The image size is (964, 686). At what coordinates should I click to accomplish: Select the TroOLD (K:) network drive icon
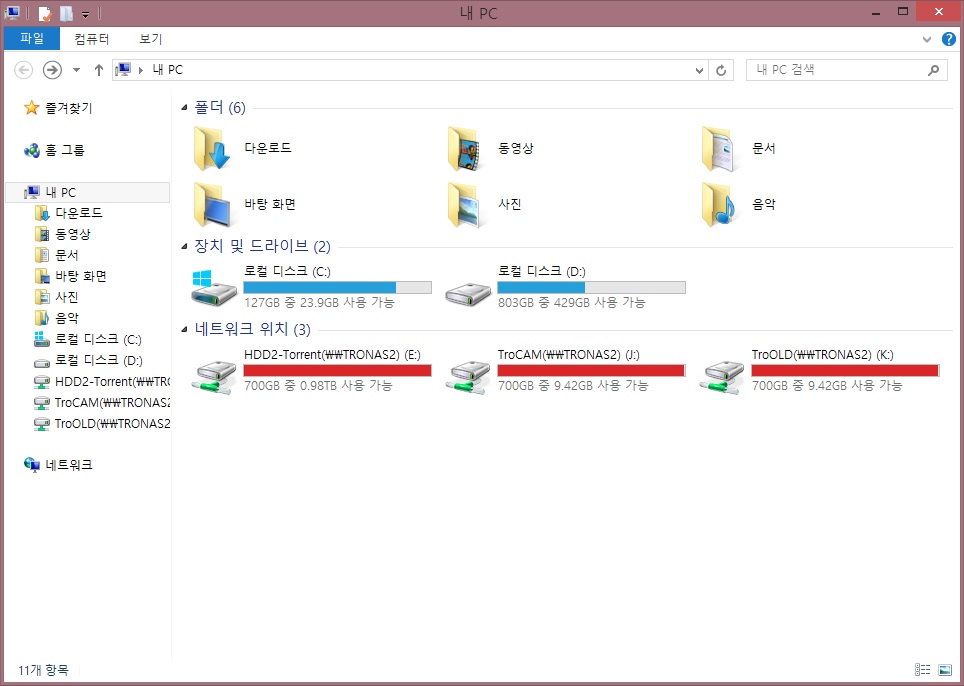tap(721, 376)
